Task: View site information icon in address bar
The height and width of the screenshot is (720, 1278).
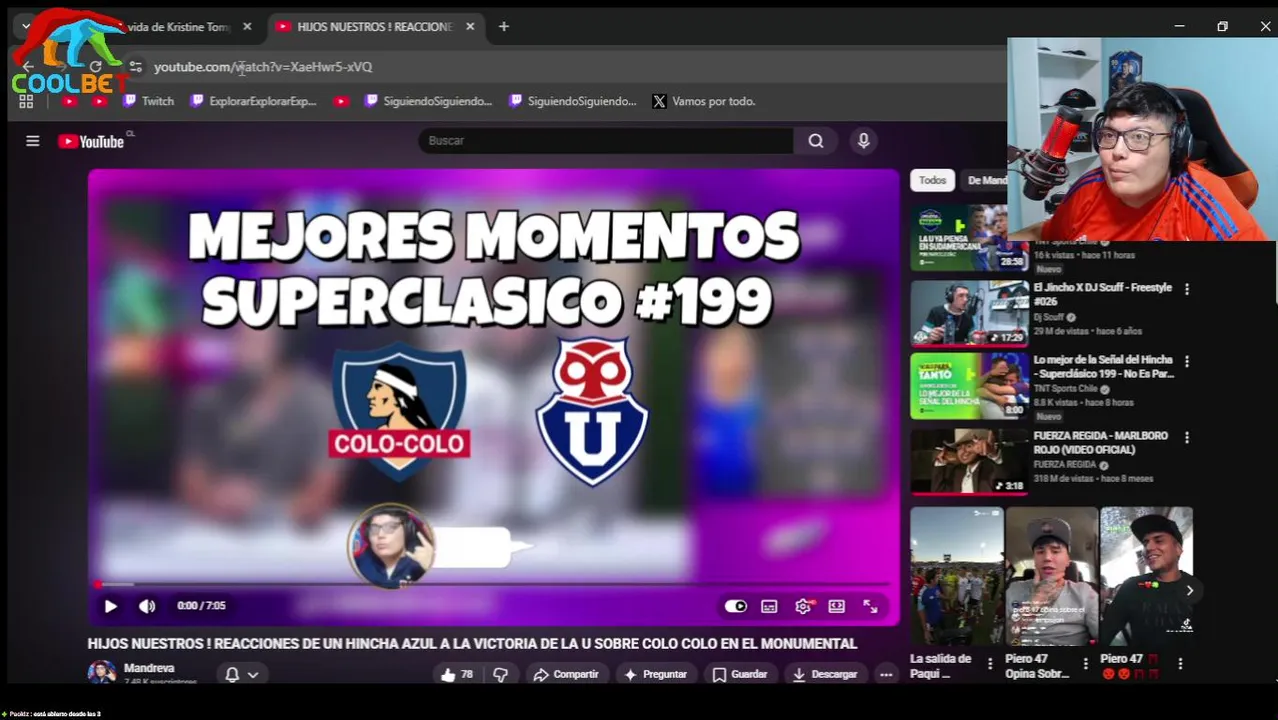Action: pyautogui.click(x=136, y=67)
